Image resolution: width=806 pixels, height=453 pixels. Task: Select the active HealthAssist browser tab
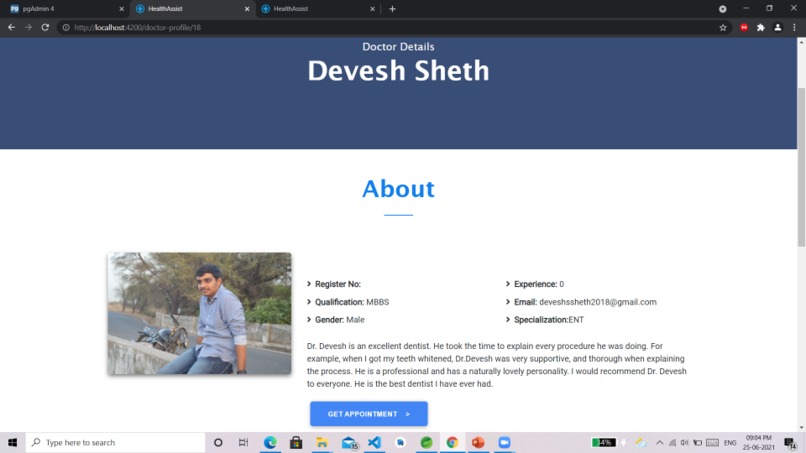[191, 9]
